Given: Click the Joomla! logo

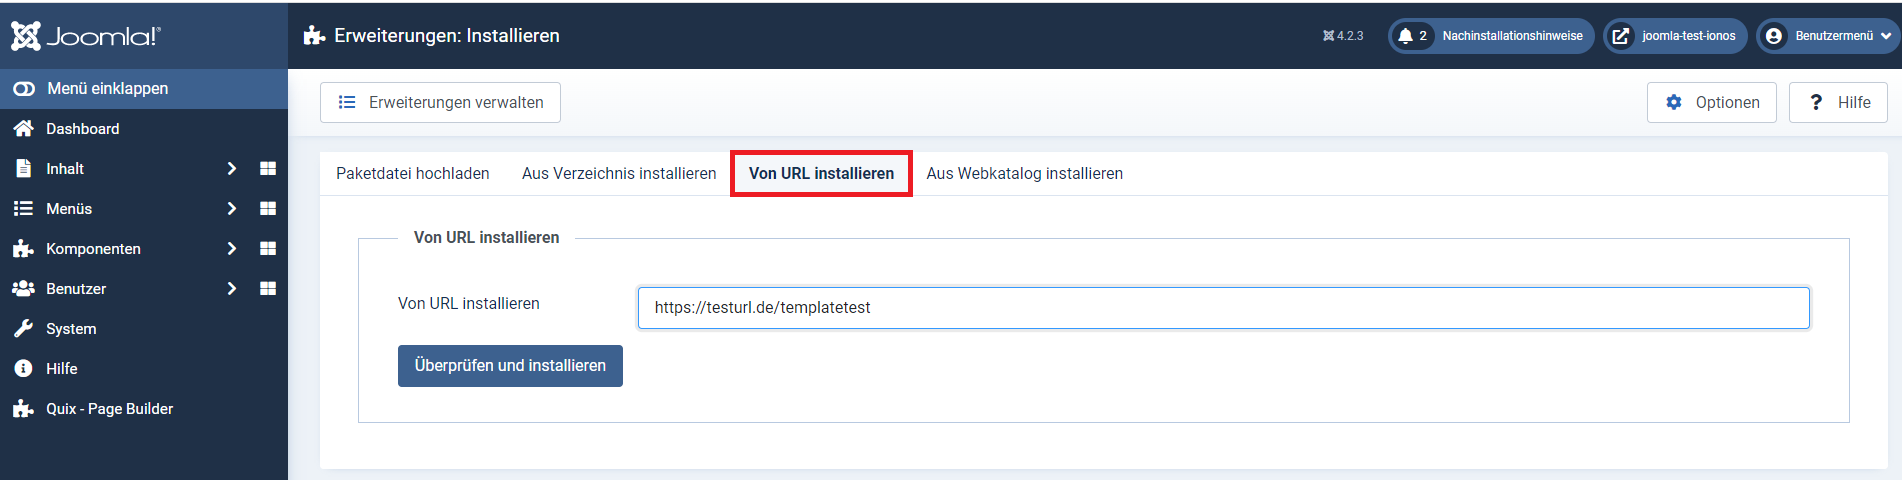Looking at the screenshot, I should [x=85, y=36].
